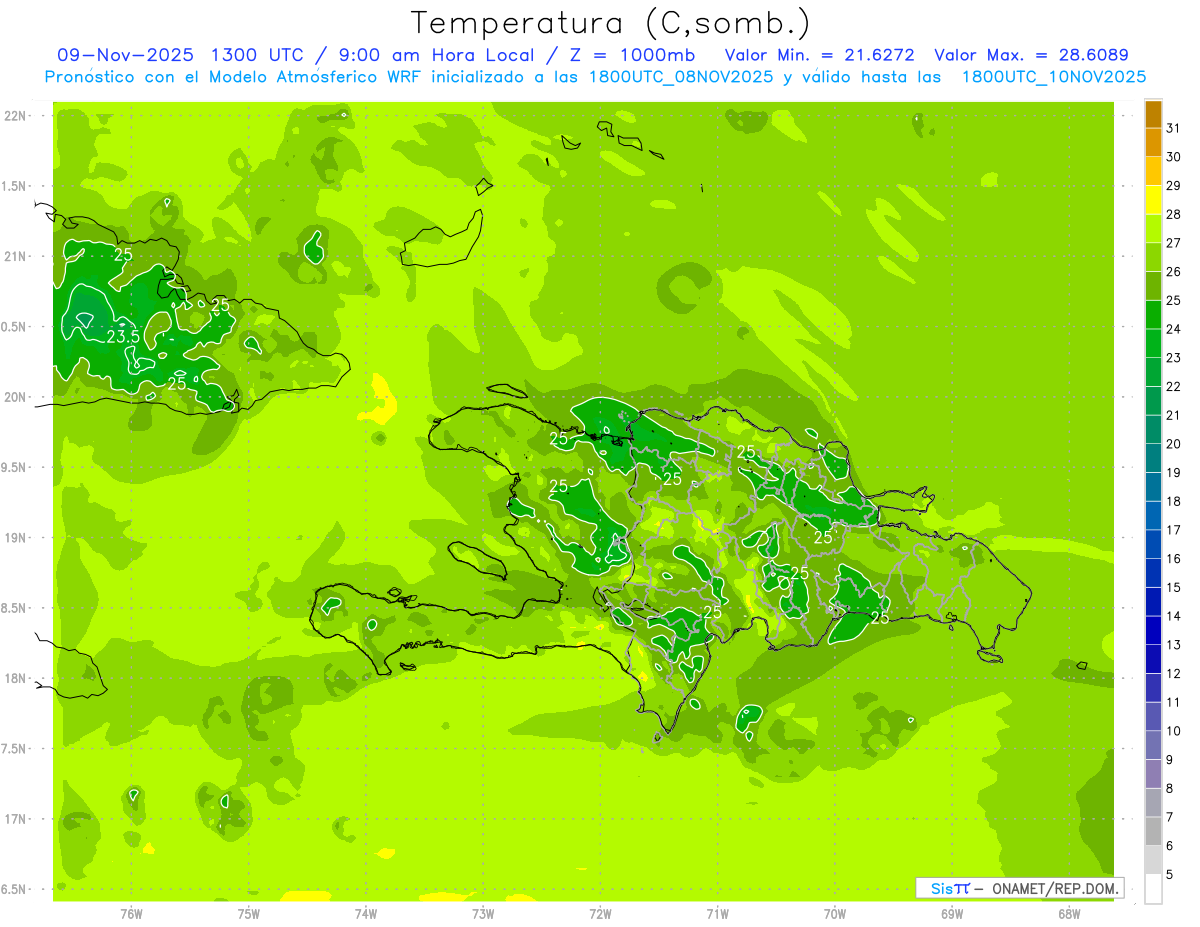This screenshot has height=927, width=1200.
Task: Click the map title Temperatura (C,somb.)
Action: click(x=610, y=22)
